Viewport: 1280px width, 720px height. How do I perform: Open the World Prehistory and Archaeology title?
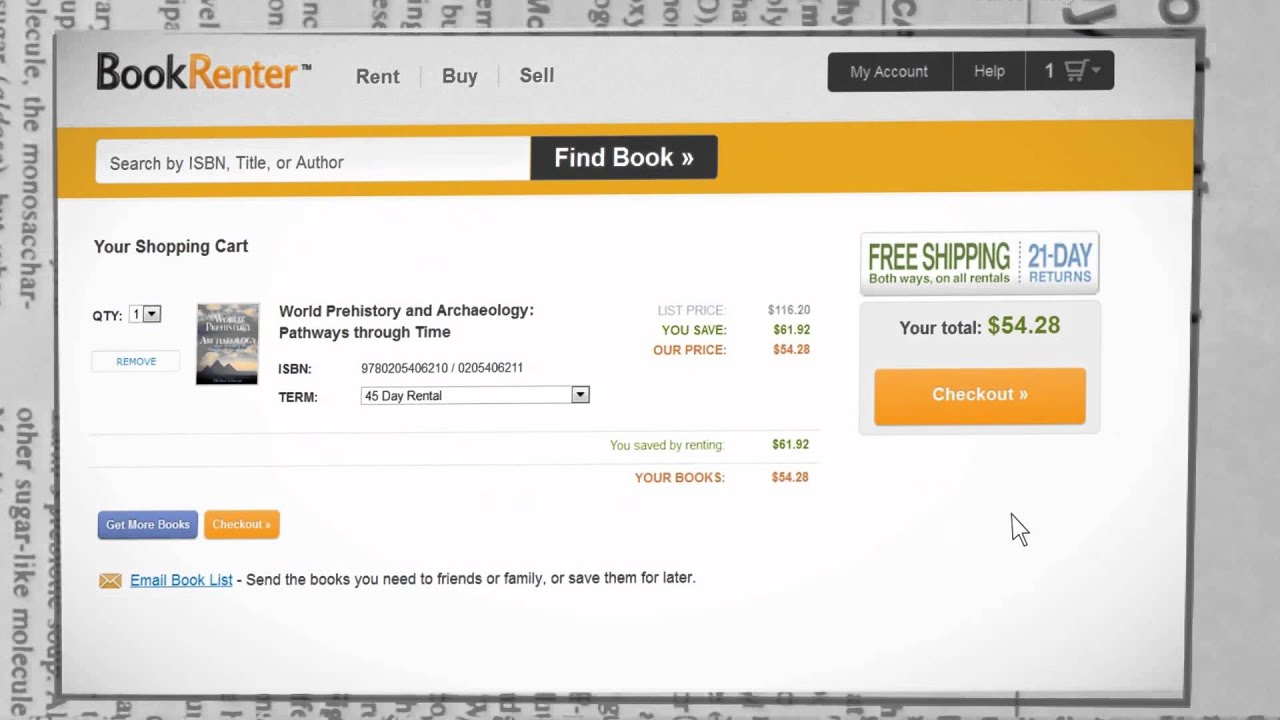coord(406,321)
